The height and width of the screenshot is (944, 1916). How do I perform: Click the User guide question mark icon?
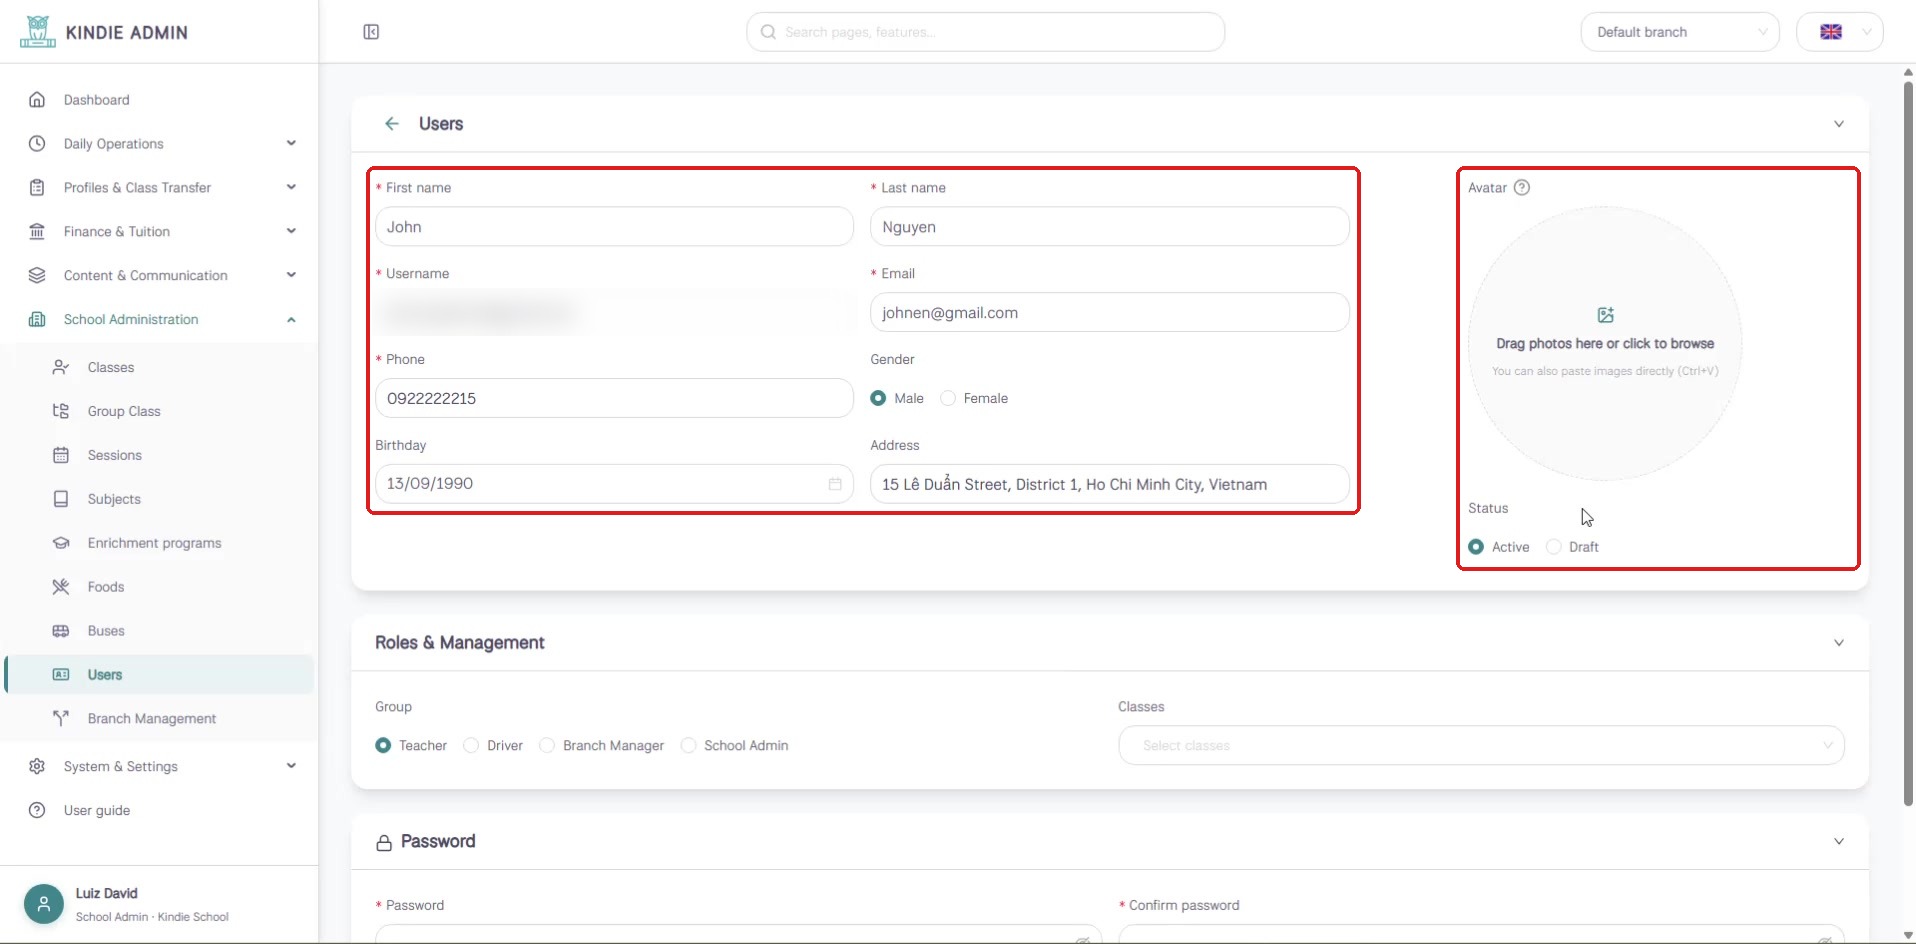(37, 811)
